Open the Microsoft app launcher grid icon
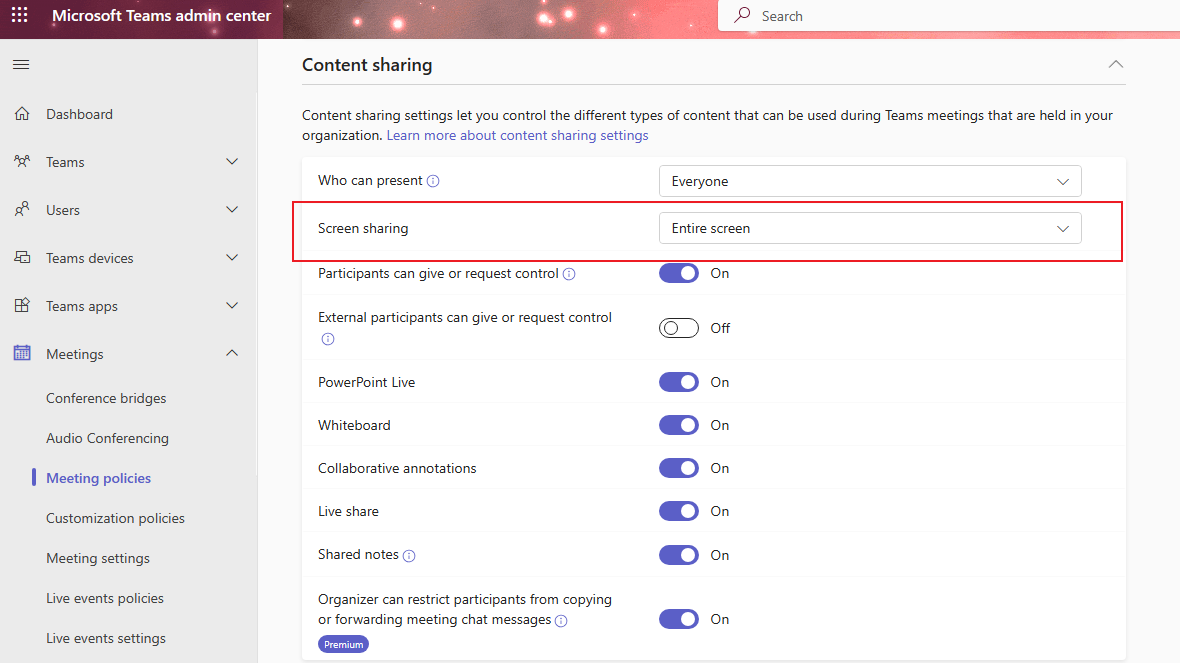The height and width of the screenshot is (663, 1180). click(x=19, y=16)
